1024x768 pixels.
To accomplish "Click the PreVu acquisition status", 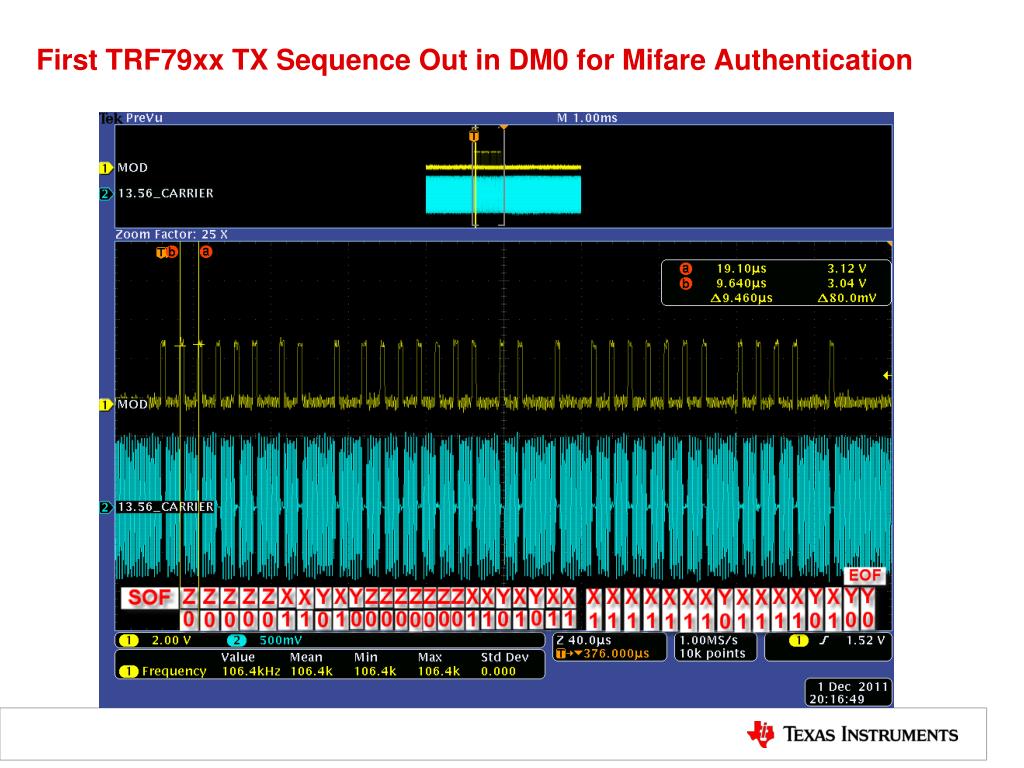I will point(144,118).
